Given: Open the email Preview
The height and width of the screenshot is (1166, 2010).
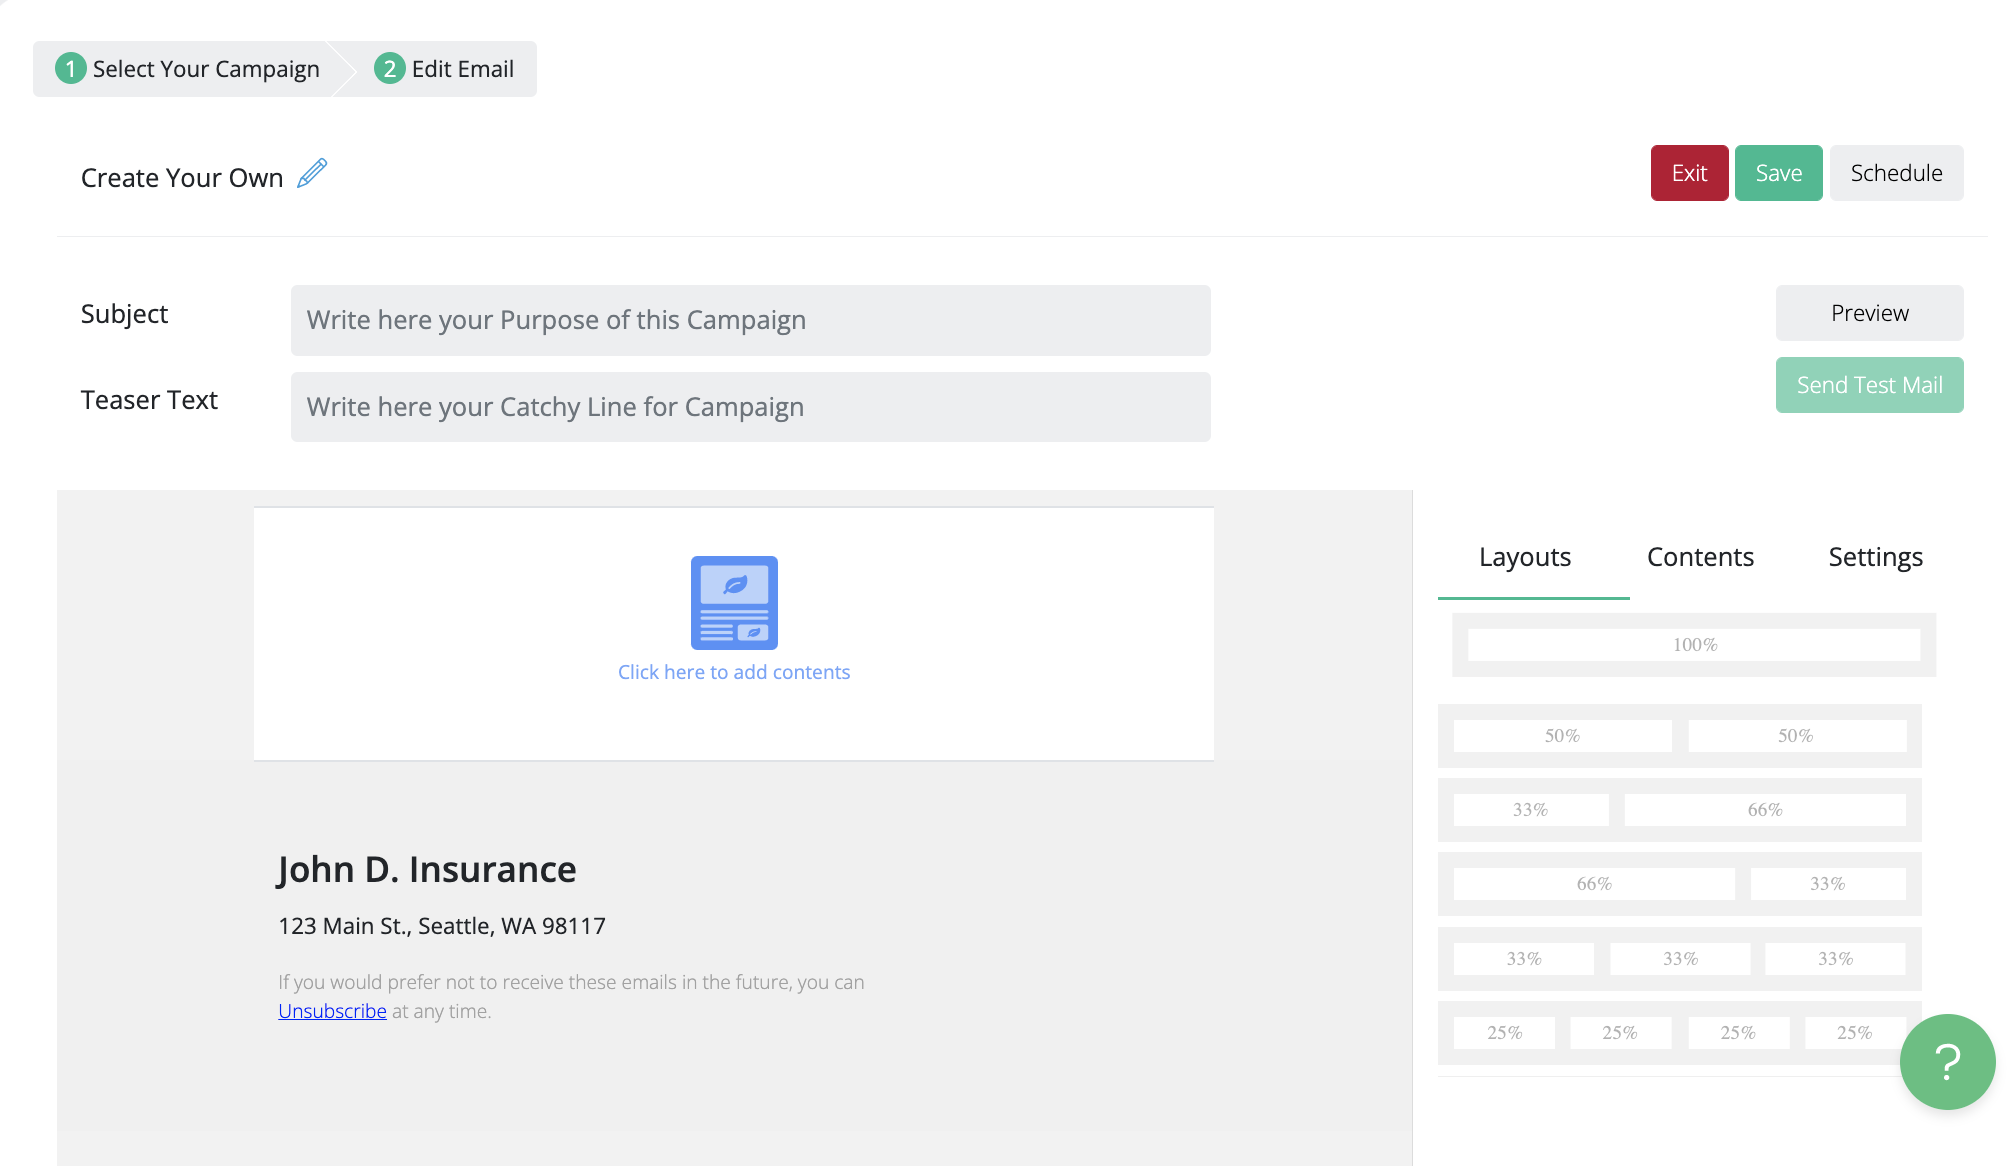Looking at the screenshot, I should pyautogui.click(x=1869, y=313).
